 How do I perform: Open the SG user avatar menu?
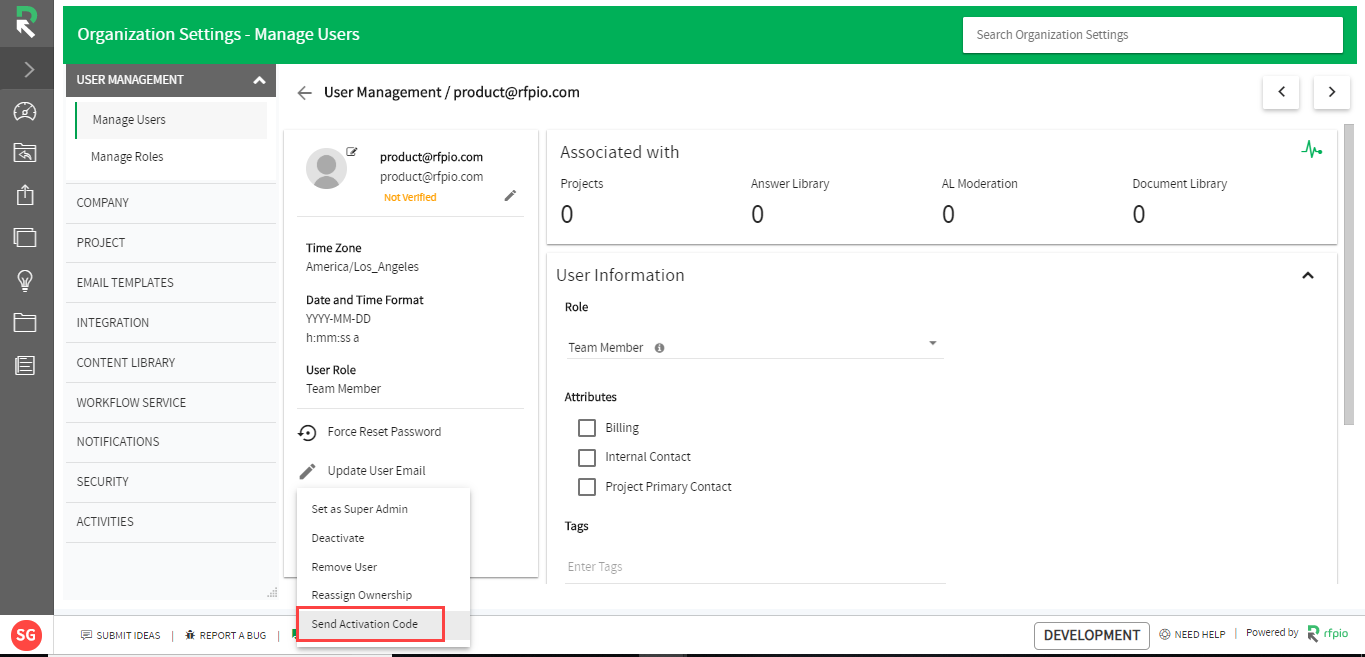coord(27,634)
